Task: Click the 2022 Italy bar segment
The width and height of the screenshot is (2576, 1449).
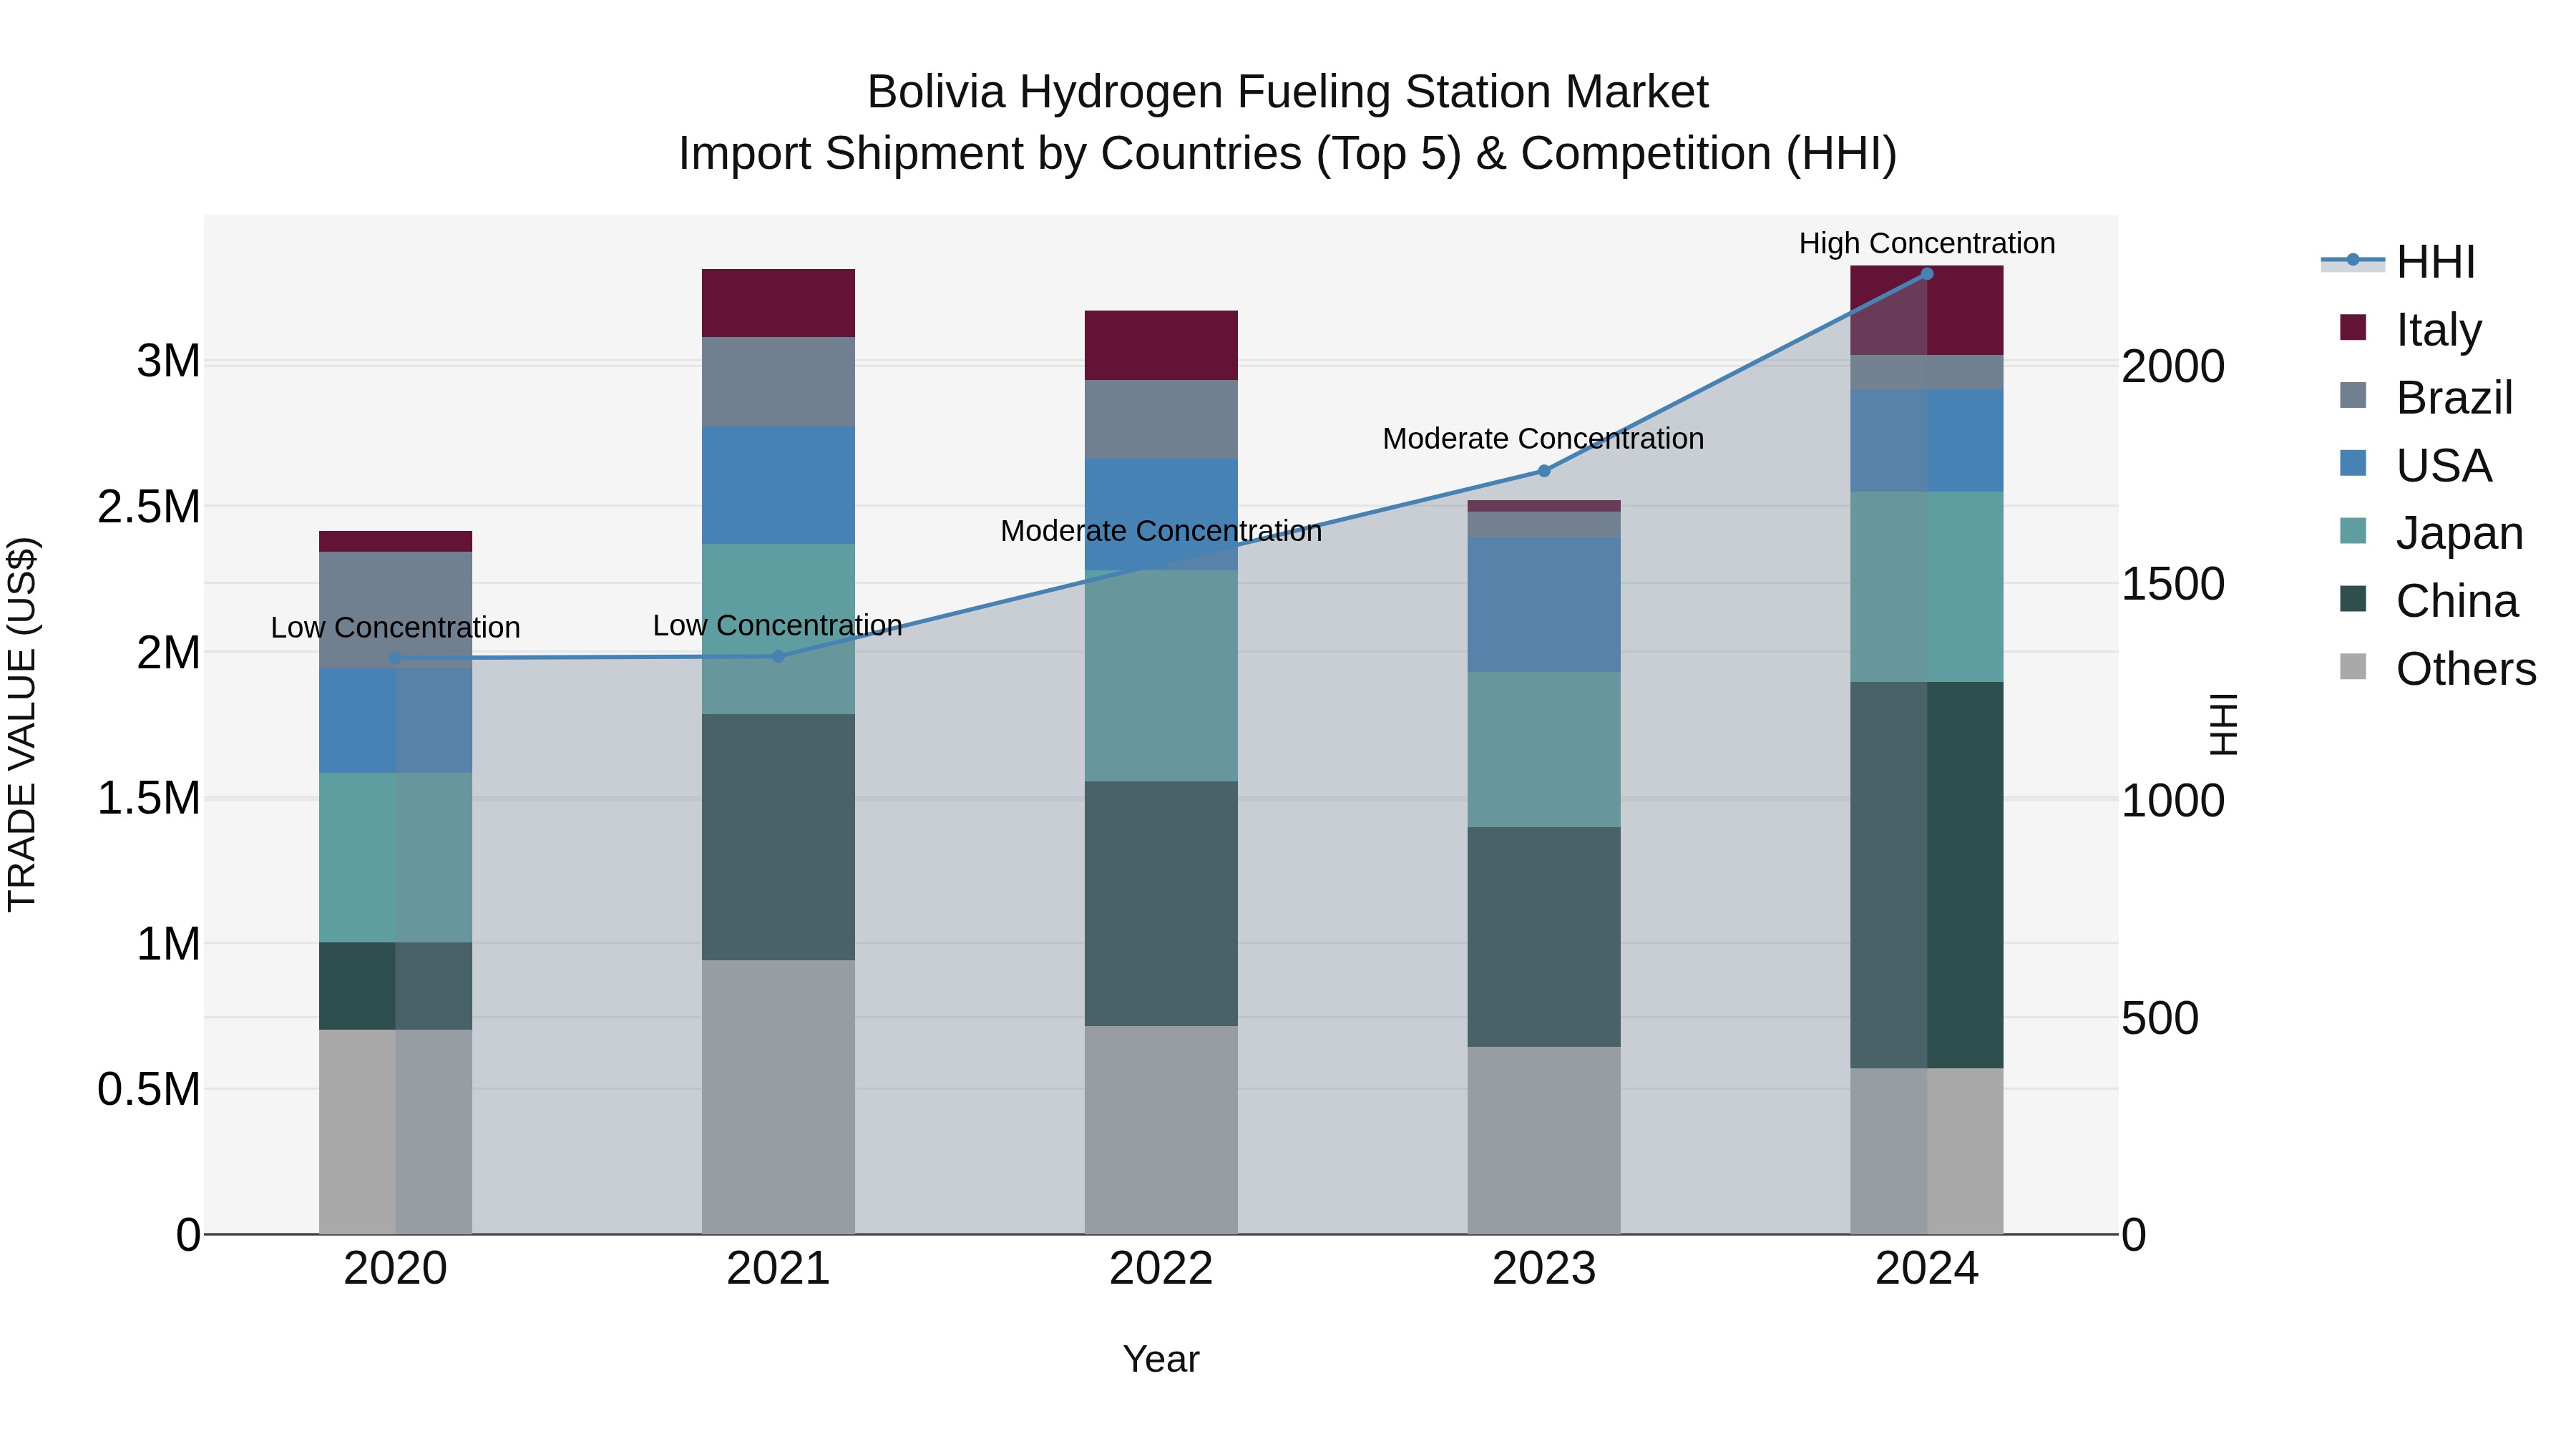Action: tap(1161, 345)
